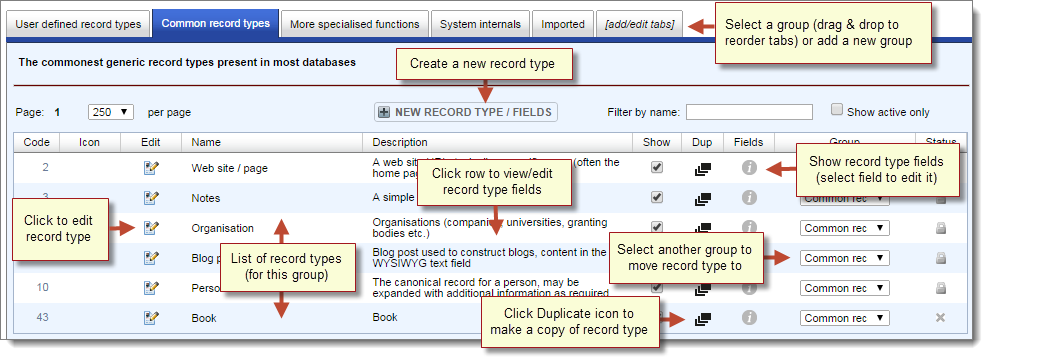Select the Book name cell

coord(204,318)
